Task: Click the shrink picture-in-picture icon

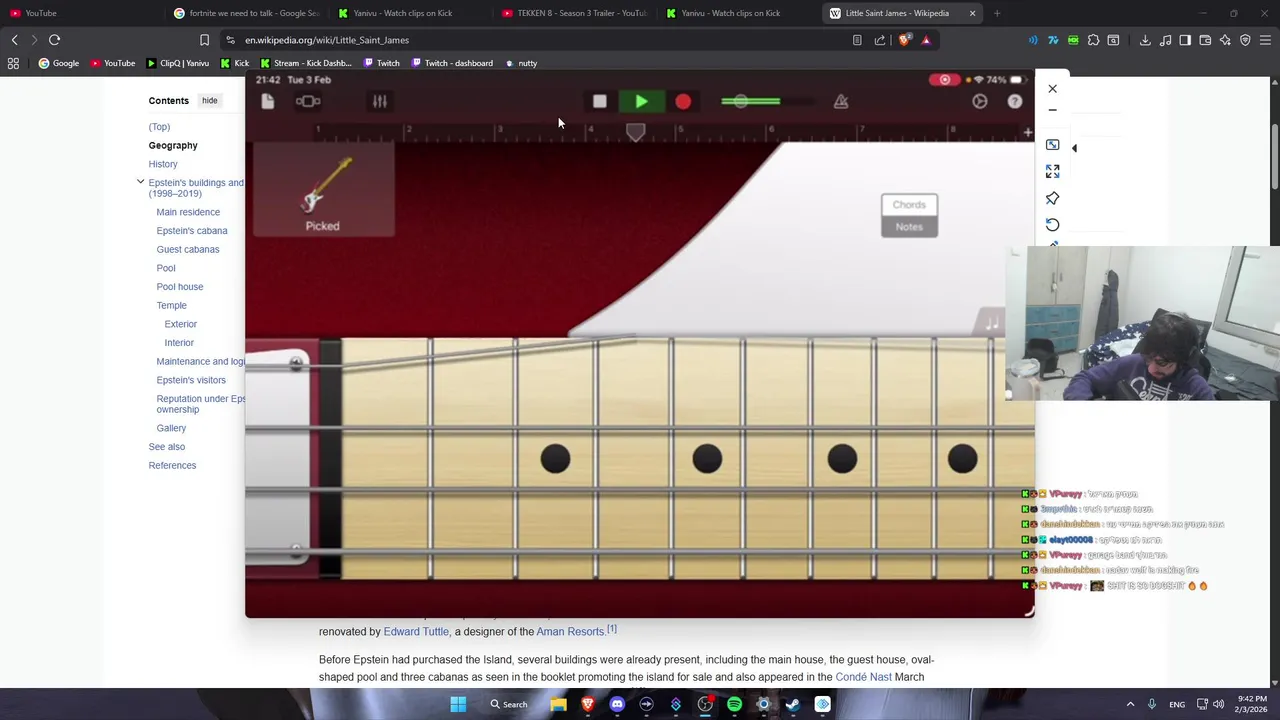Action: click(x=1052, y=145)
